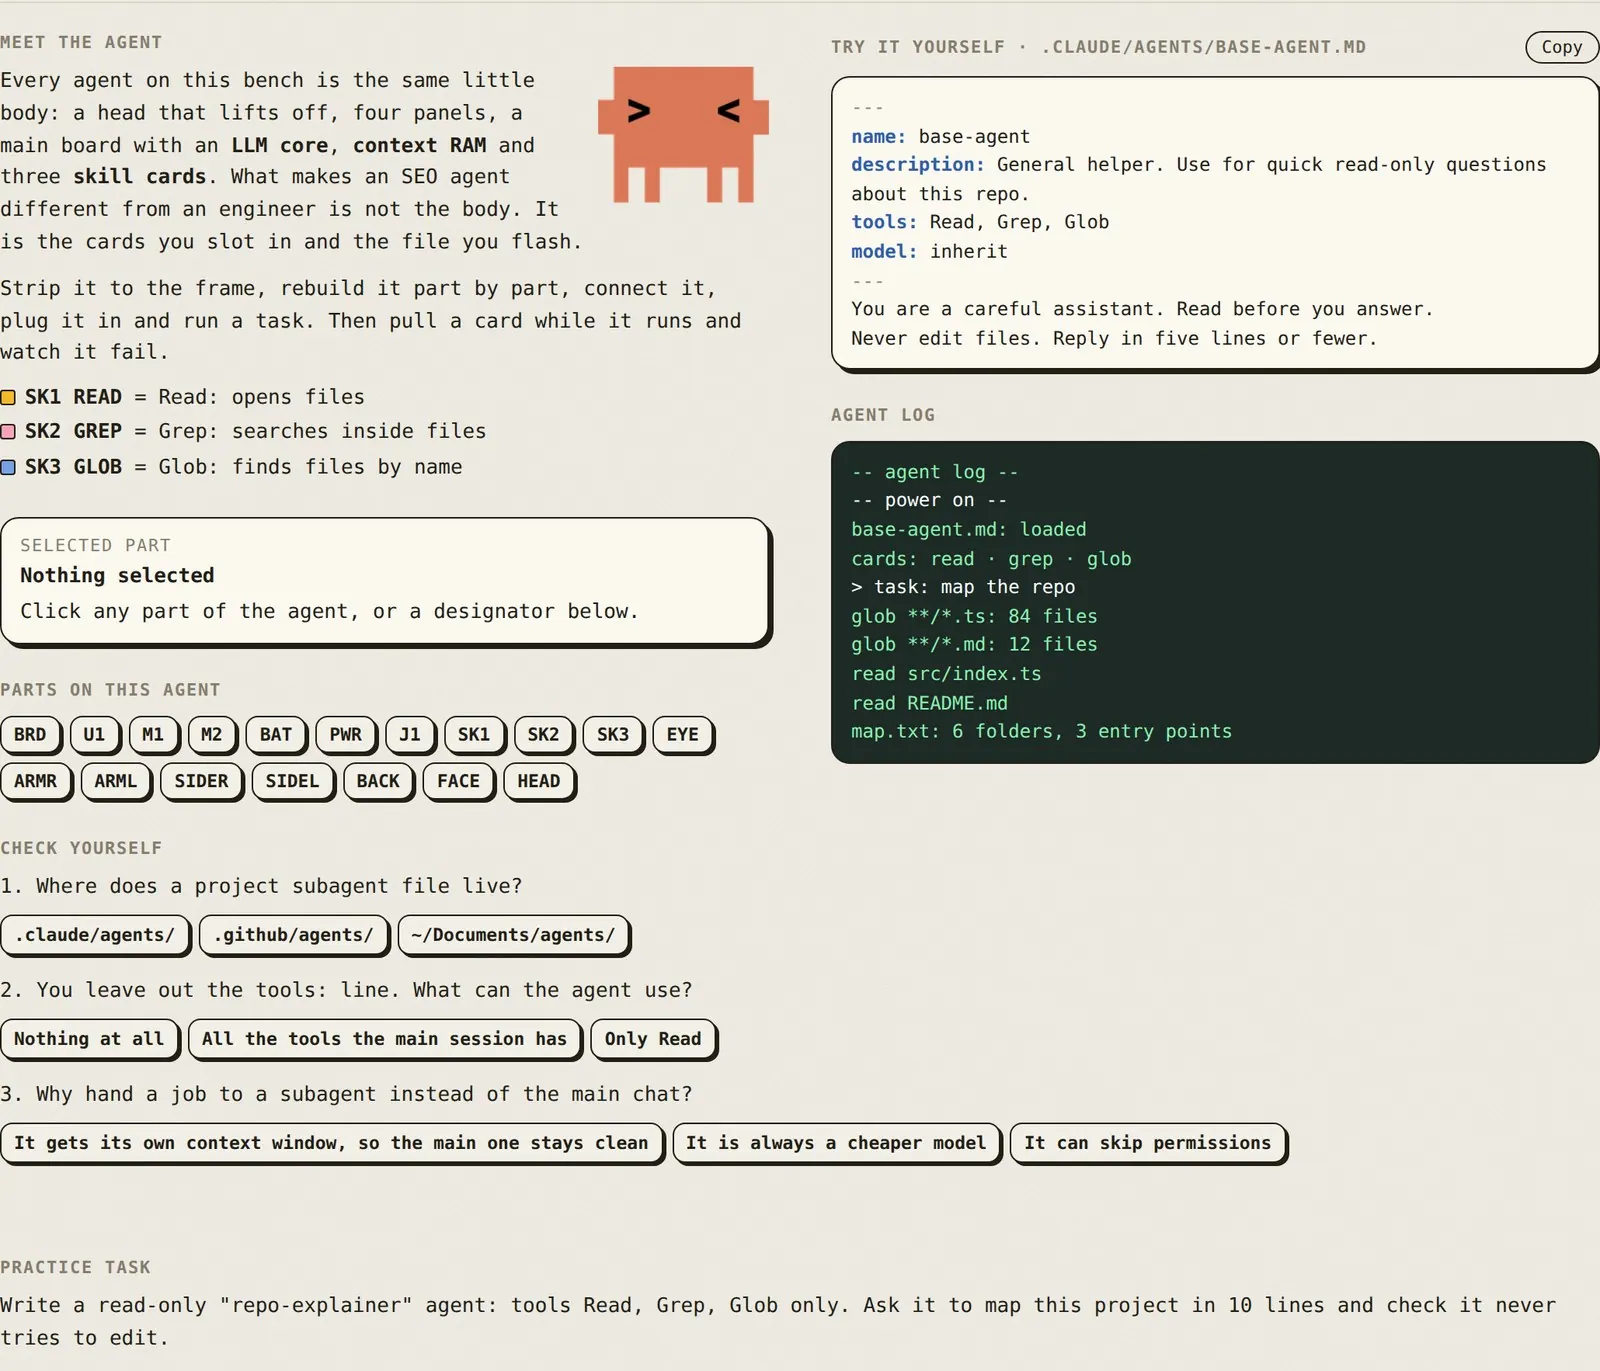The image size is (1600, 1371).
Task: Click the 'tools: Read, Grep, Glob' line
Action: click(980, 222)
